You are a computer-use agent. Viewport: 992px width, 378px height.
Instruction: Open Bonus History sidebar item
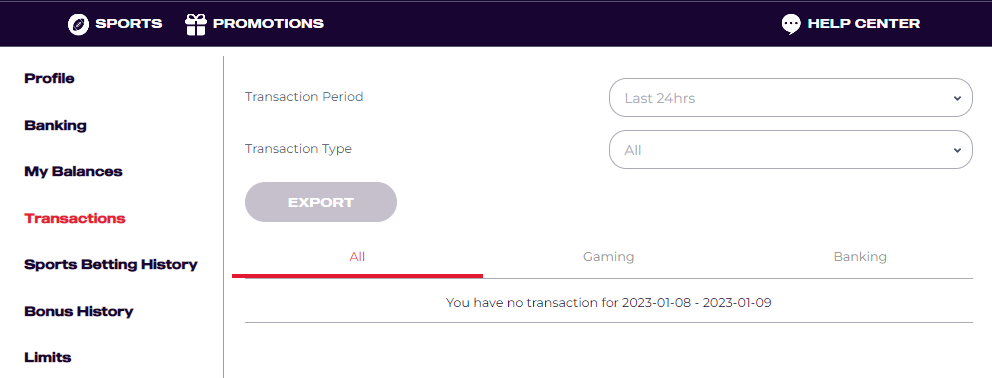coord(78,312)
